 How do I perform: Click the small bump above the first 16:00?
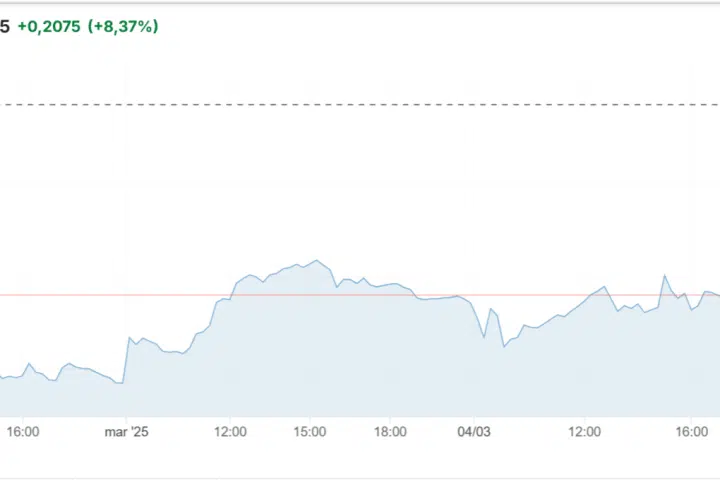pos(28,364)
